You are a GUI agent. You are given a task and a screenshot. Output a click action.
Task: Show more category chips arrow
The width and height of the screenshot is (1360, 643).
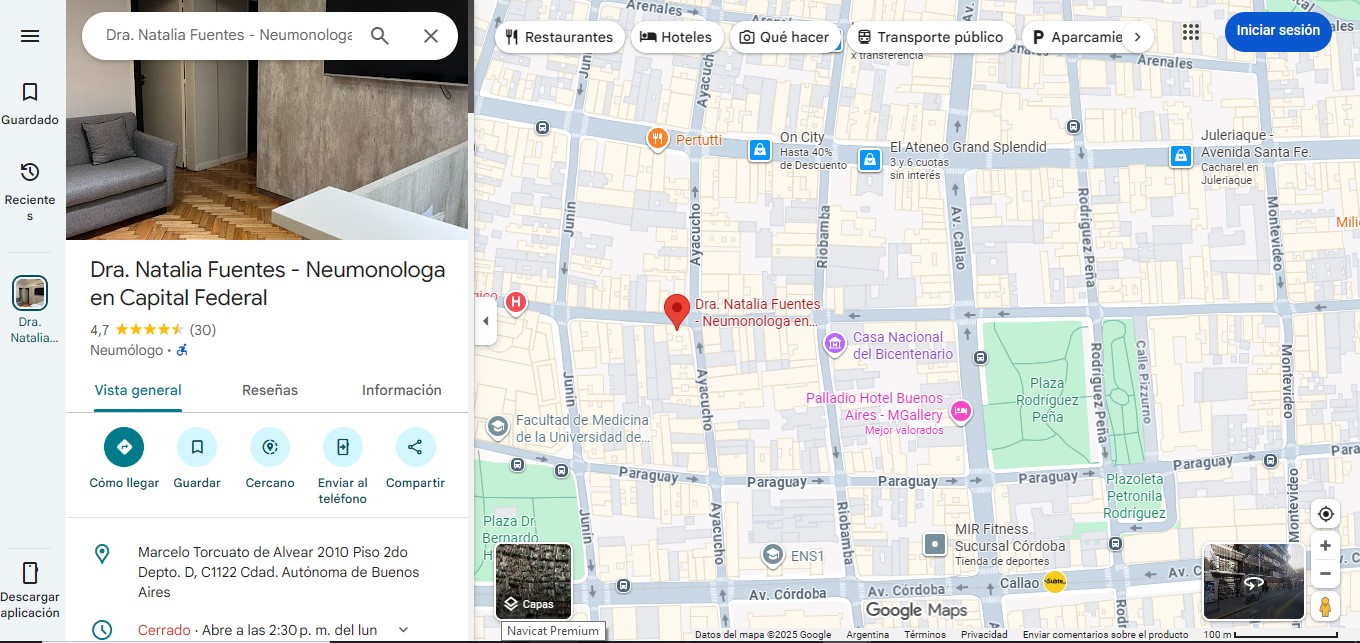1137,37
